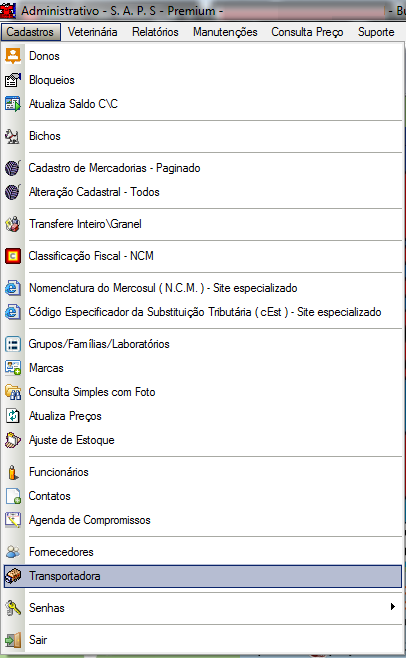
Task: Click the Atualiza Saldo C\C icon
Action: pyautogui.click(x=13, y=104)
